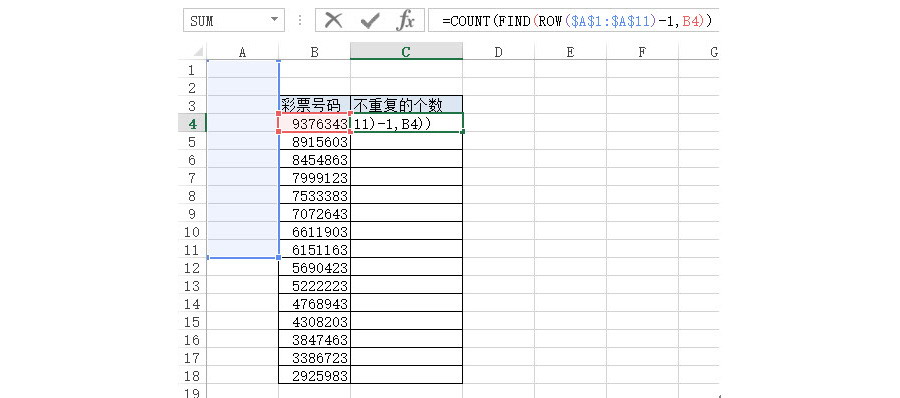Select column B header
Screen dimensions: 900x398
pyautogui.click(x=315, y=52)
